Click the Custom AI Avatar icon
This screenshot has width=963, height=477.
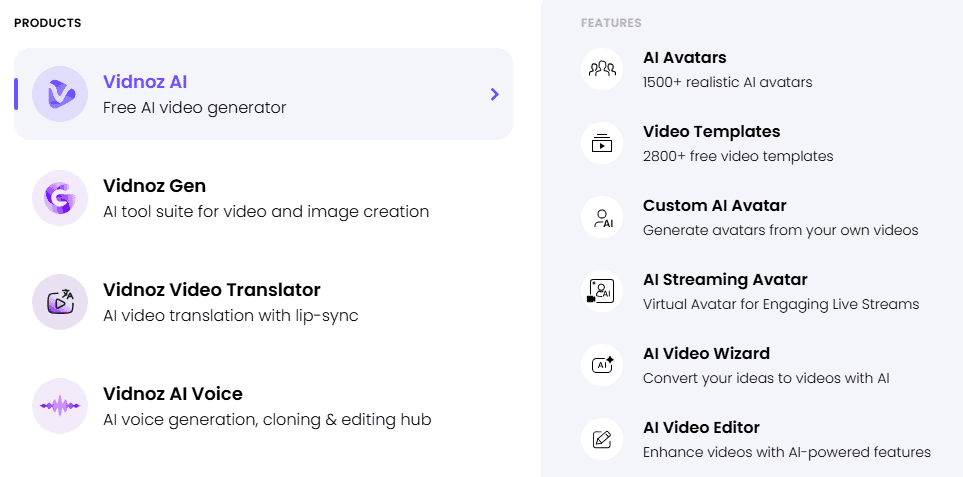(602, 217)
